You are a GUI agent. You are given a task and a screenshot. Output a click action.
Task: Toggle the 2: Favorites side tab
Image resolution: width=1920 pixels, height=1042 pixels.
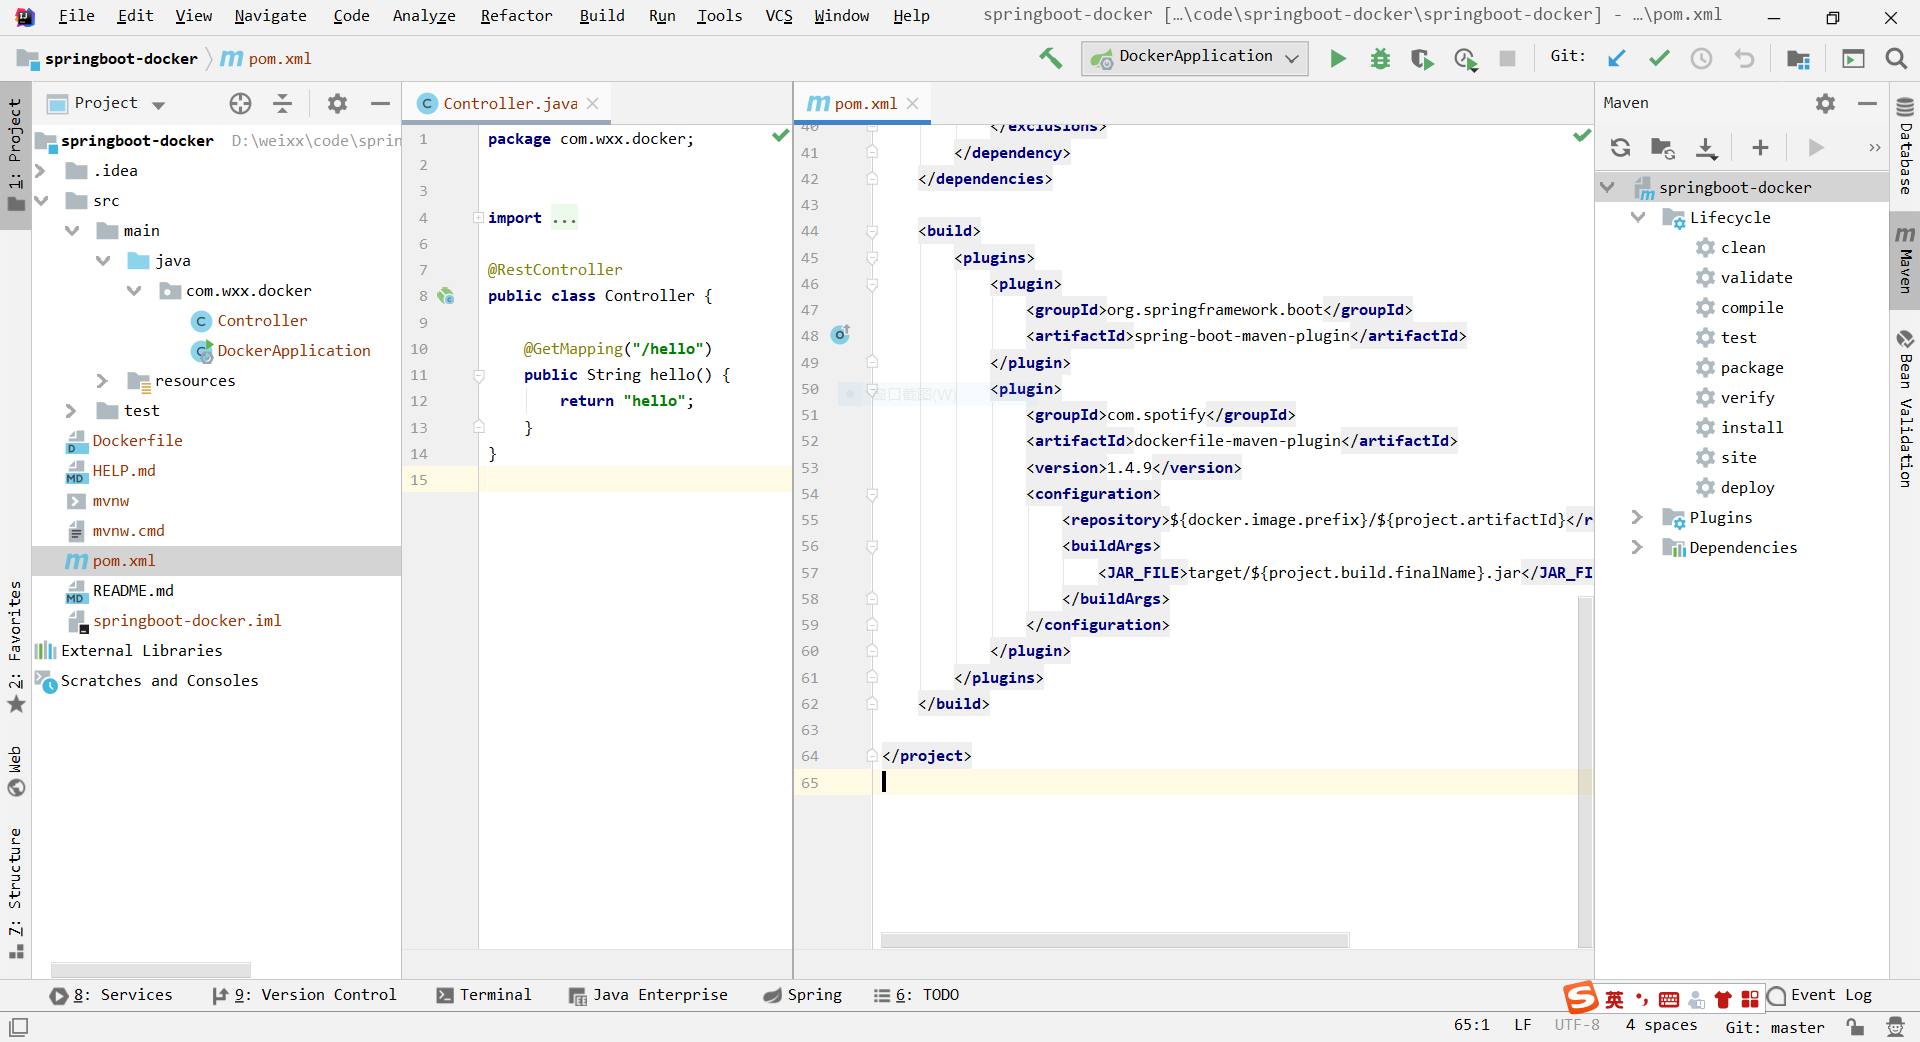15,646
